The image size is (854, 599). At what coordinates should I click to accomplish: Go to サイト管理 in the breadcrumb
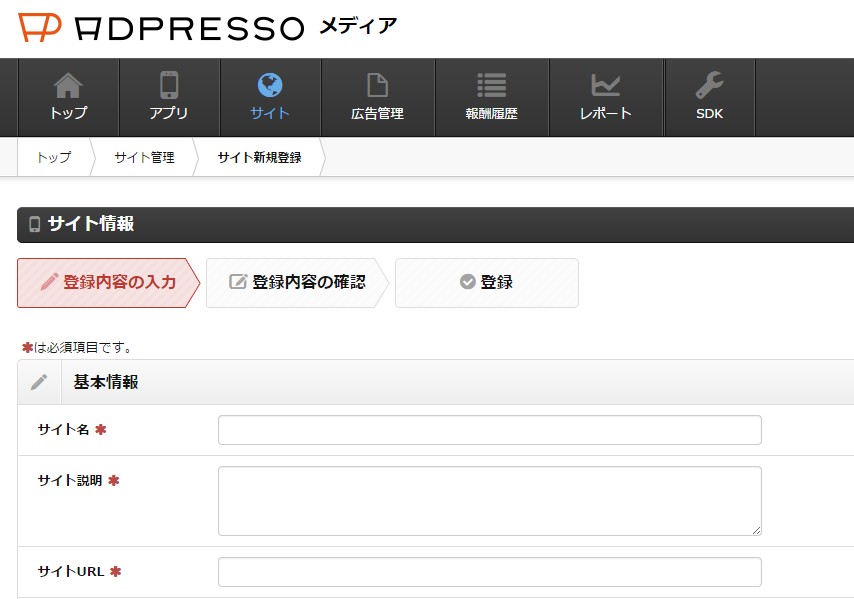pos(144,158)
